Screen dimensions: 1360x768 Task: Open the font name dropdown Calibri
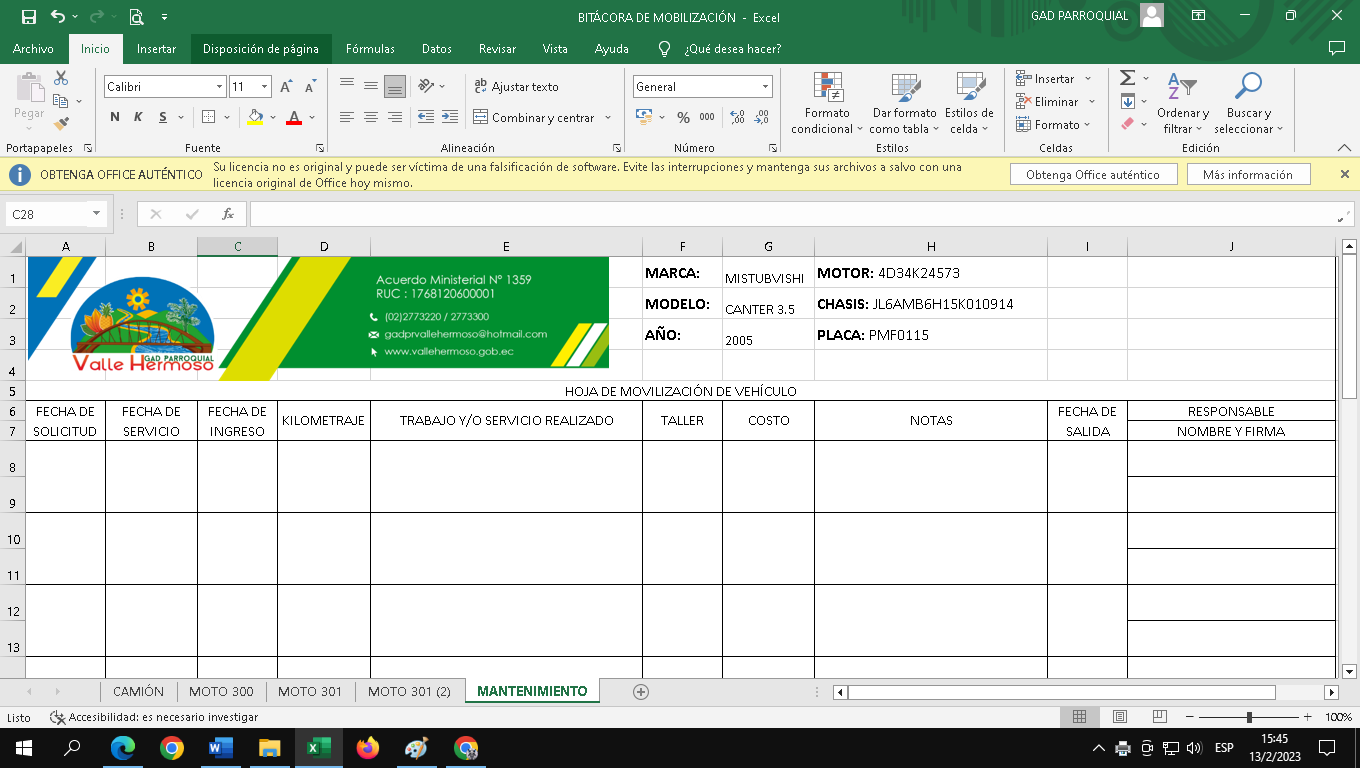[220, 87]
